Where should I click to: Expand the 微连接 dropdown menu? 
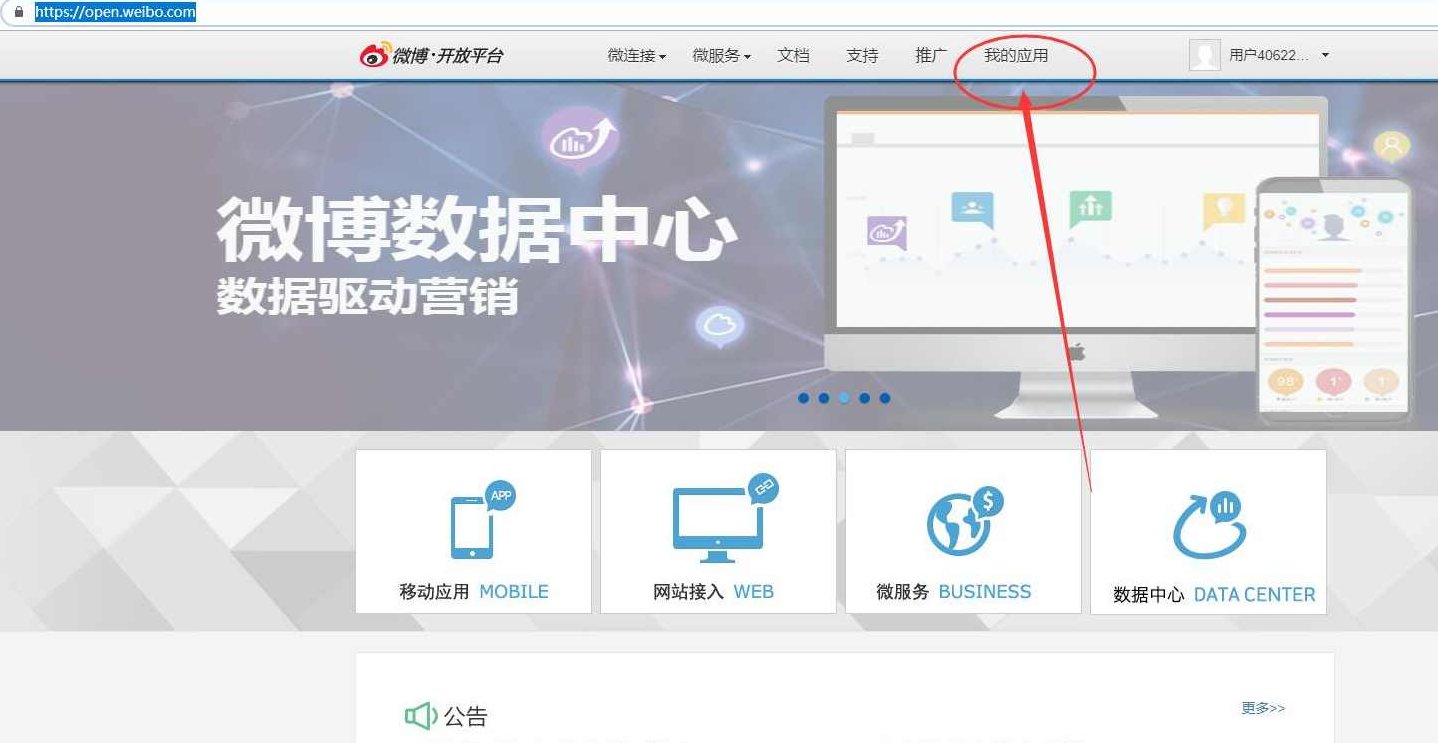(x=634, y=56)
